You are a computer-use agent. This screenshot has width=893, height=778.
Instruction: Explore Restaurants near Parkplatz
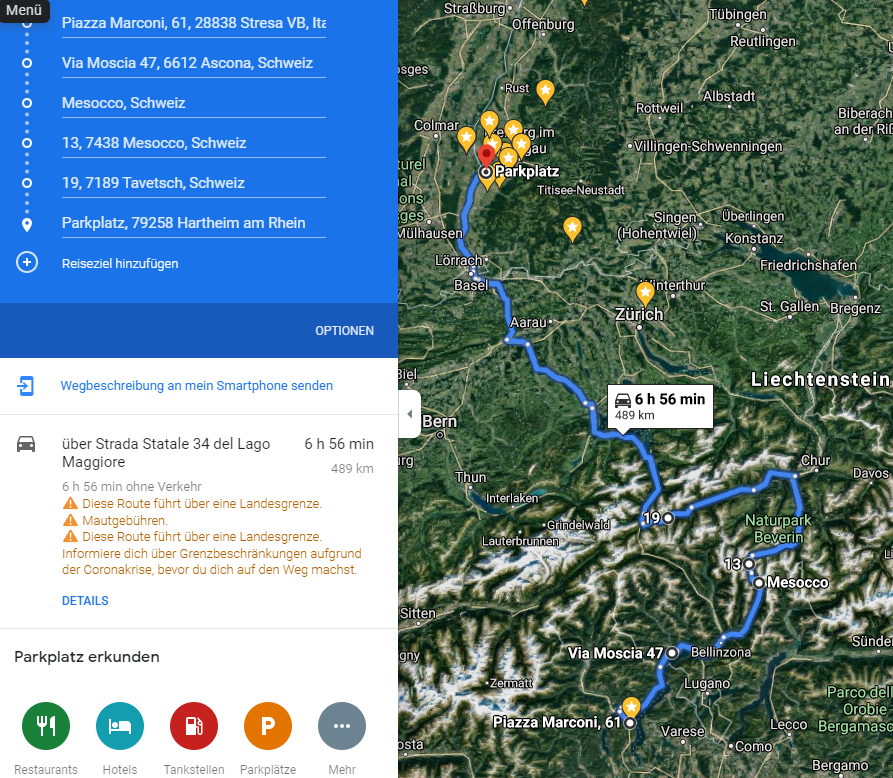tap(46, 726)
